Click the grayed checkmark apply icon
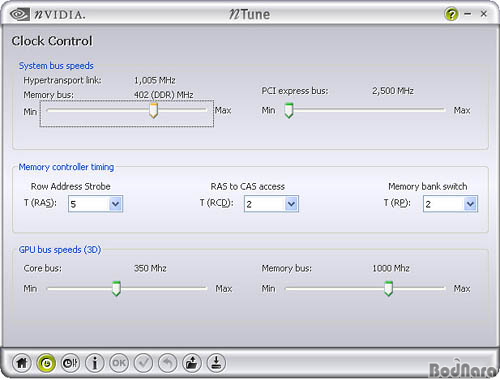This screenshot has width=500, height=380. point(143,363)
